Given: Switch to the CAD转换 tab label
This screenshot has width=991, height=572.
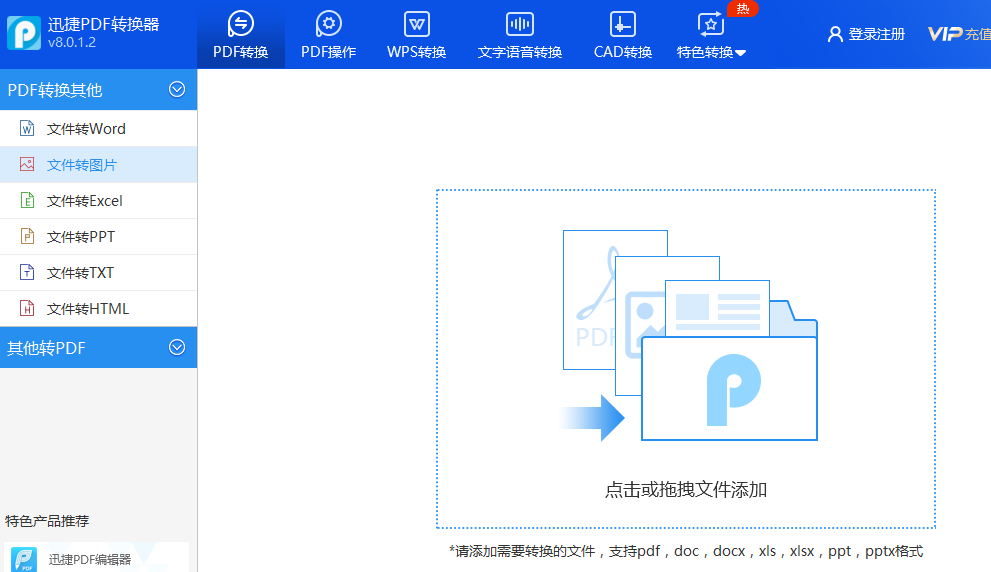Looking at the screenshot, I should [x=623, y=52].
